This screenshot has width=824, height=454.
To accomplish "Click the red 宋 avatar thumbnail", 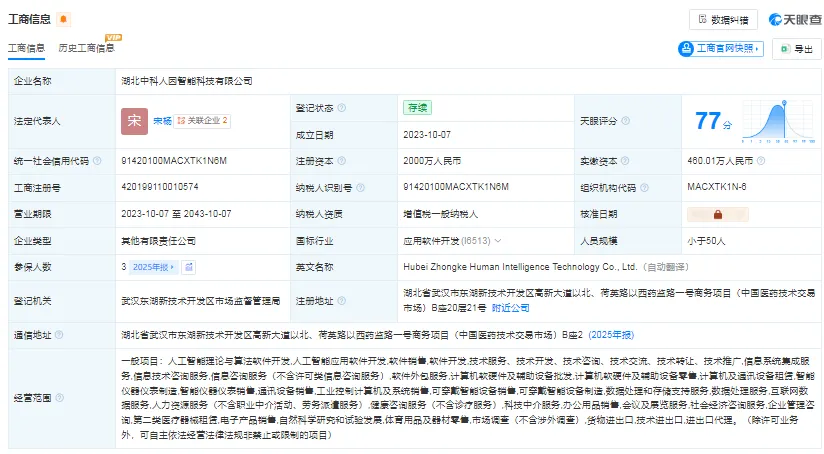I will pyautogui.click(x=134, y=121).
